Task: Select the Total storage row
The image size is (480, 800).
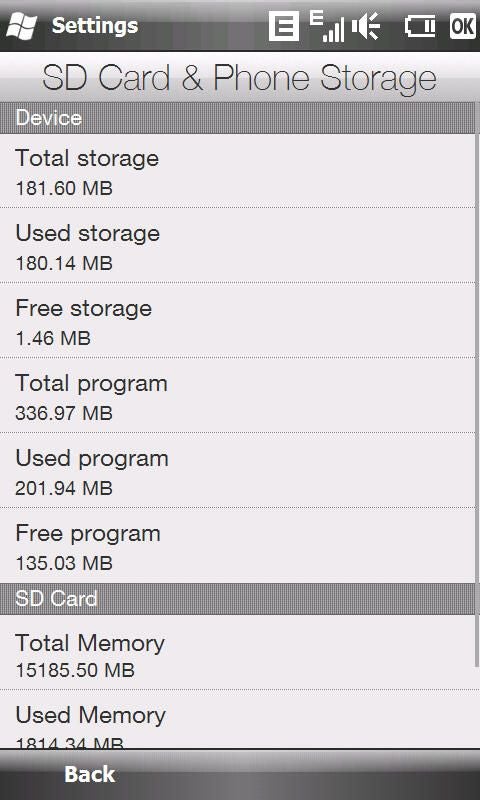Action: [237, 171]
